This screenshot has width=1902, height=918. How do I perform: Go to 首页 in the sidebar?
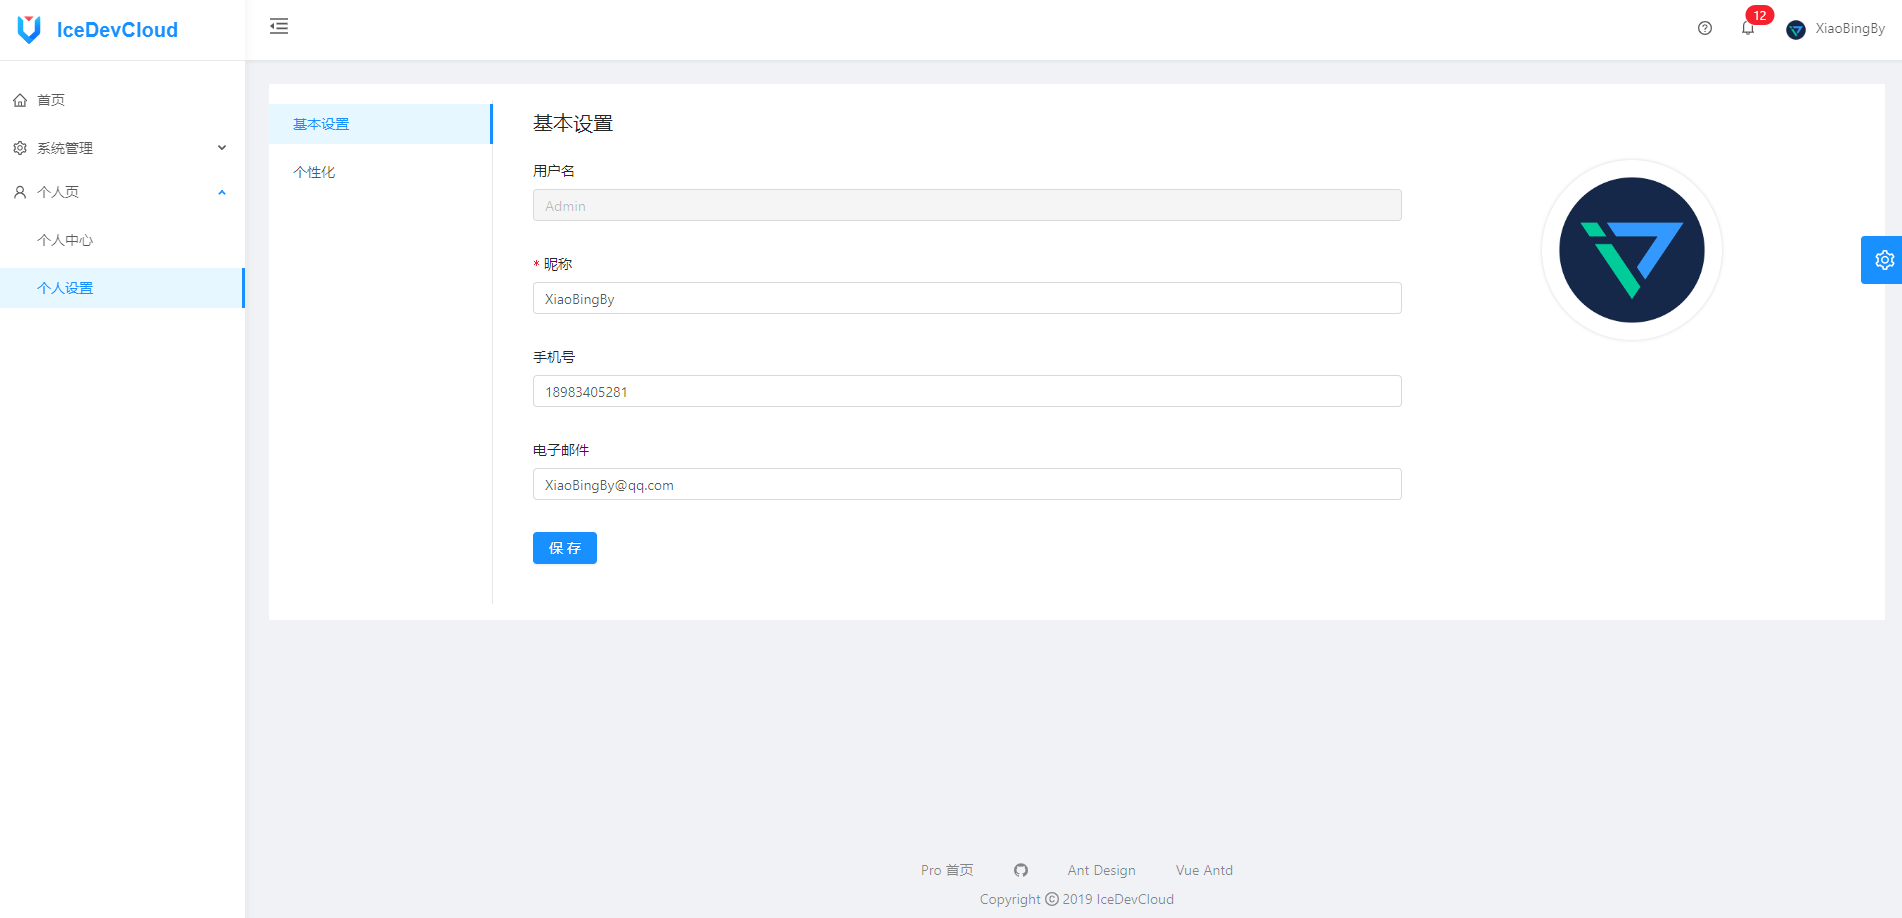(x=122, y=100)
